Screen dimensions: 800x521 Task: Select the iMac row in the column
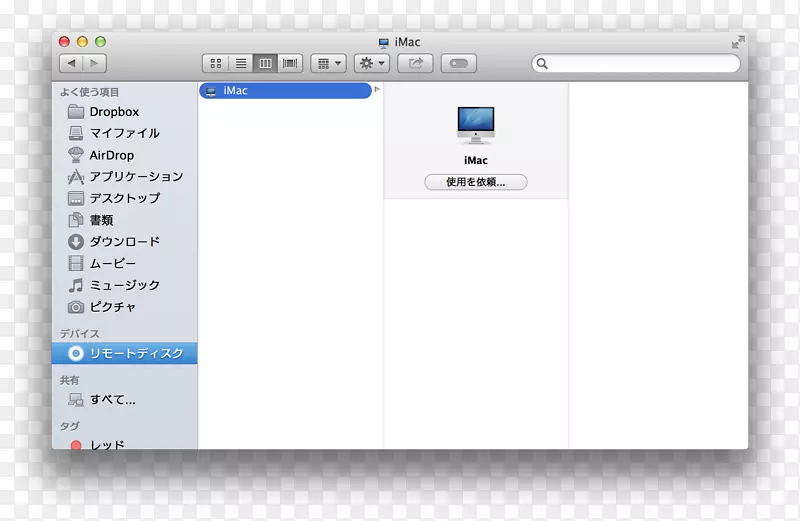coord(285,91)
